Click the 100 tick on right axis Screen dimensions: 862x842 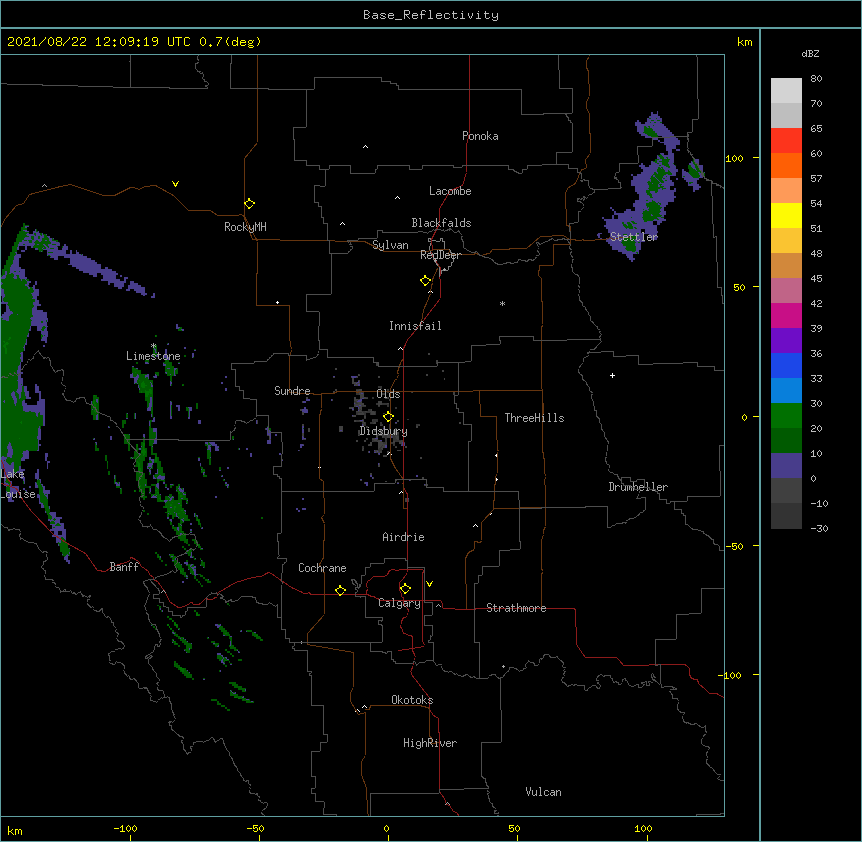(734, 158)
